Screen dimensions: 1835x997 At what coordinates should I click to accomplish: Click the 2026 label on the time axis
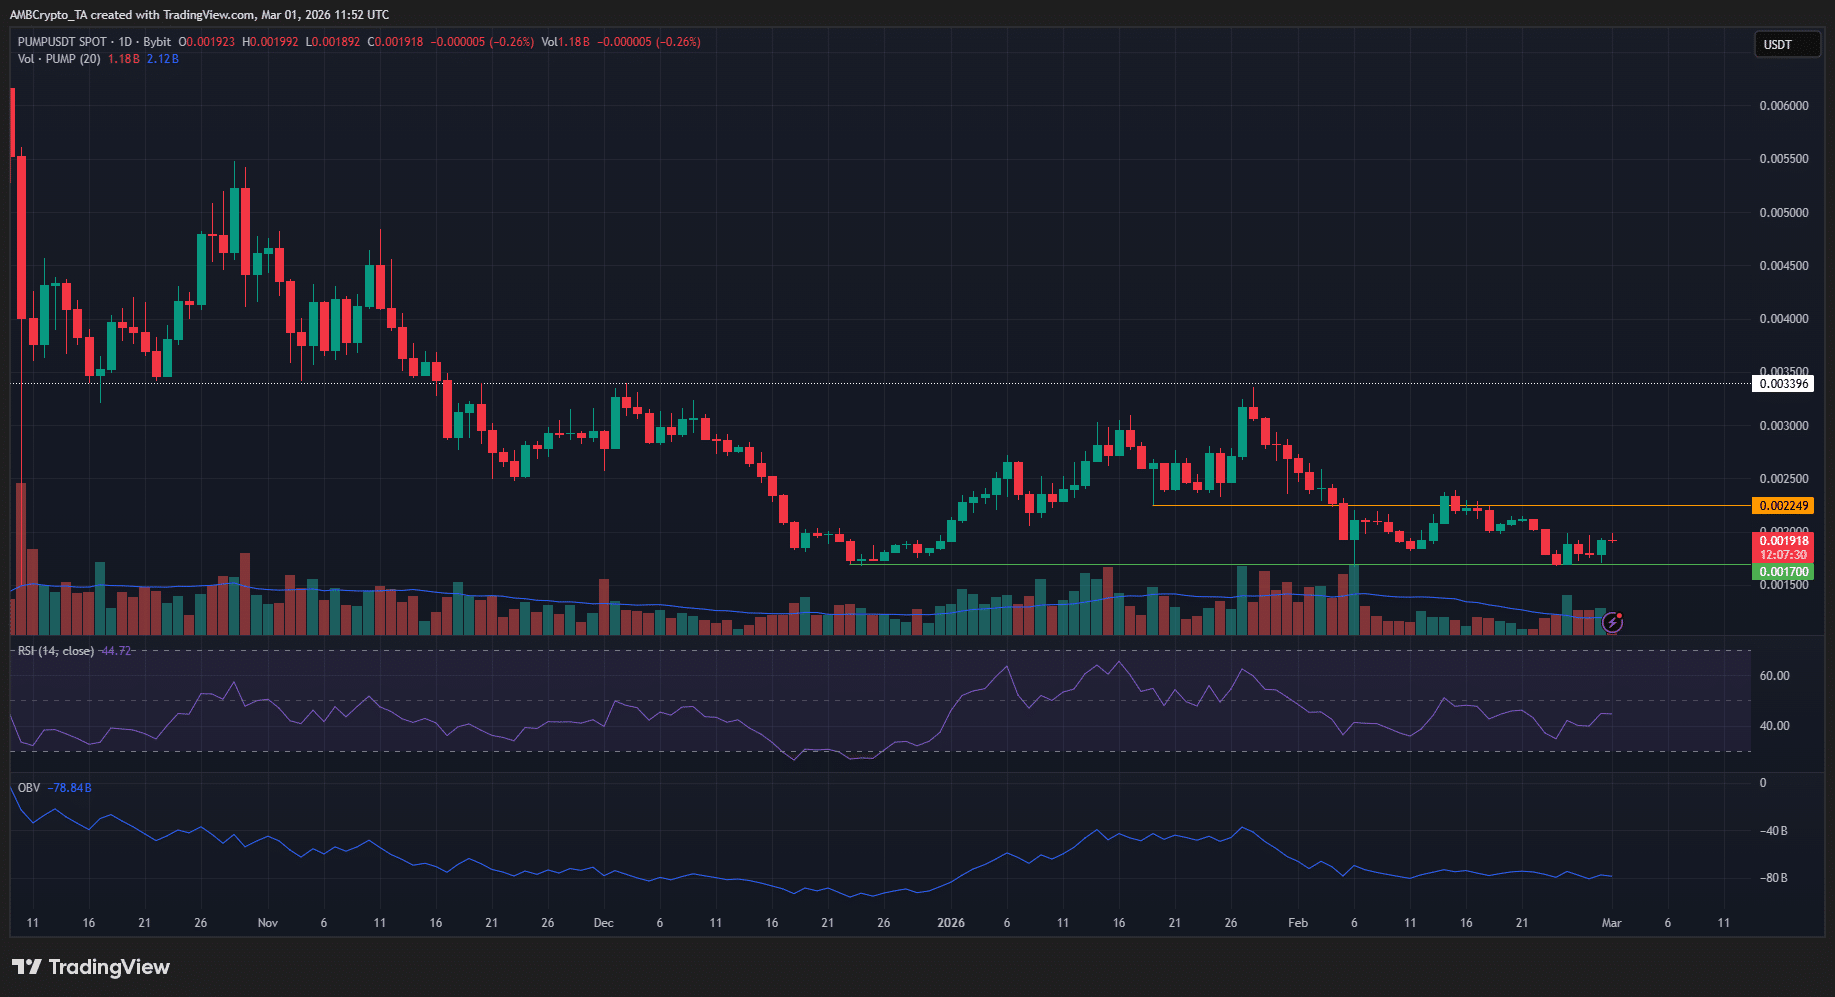tap(950, 923)
